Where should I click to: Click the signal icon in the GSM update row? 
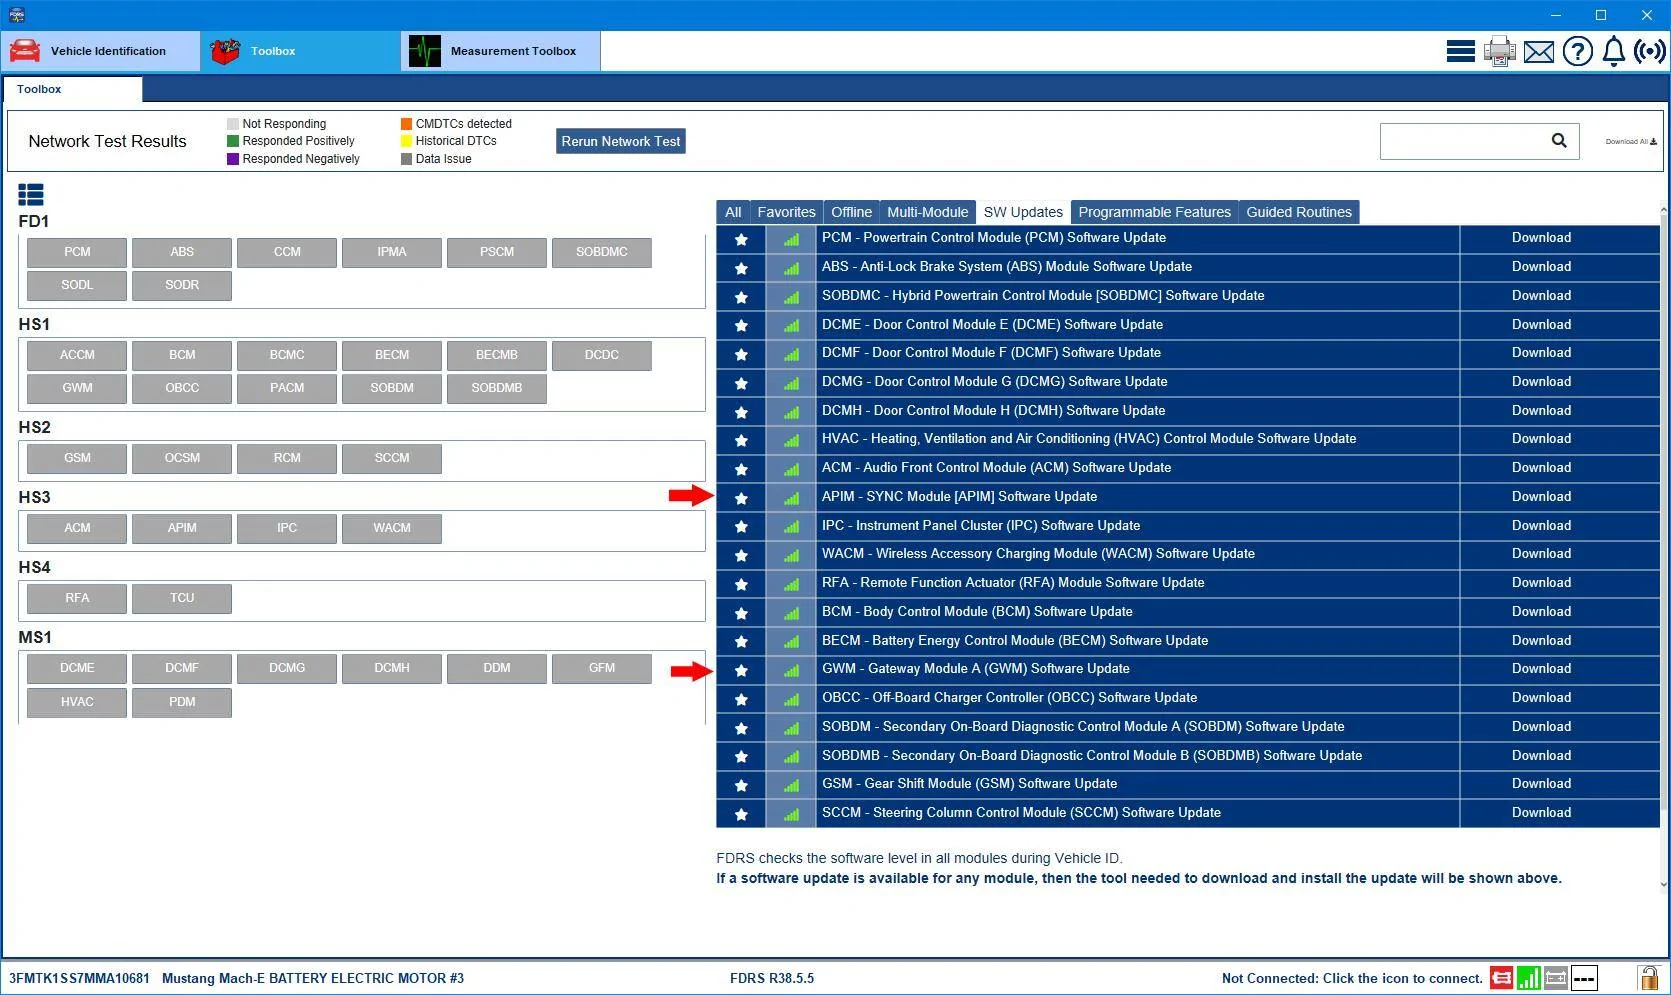point(791,785)
